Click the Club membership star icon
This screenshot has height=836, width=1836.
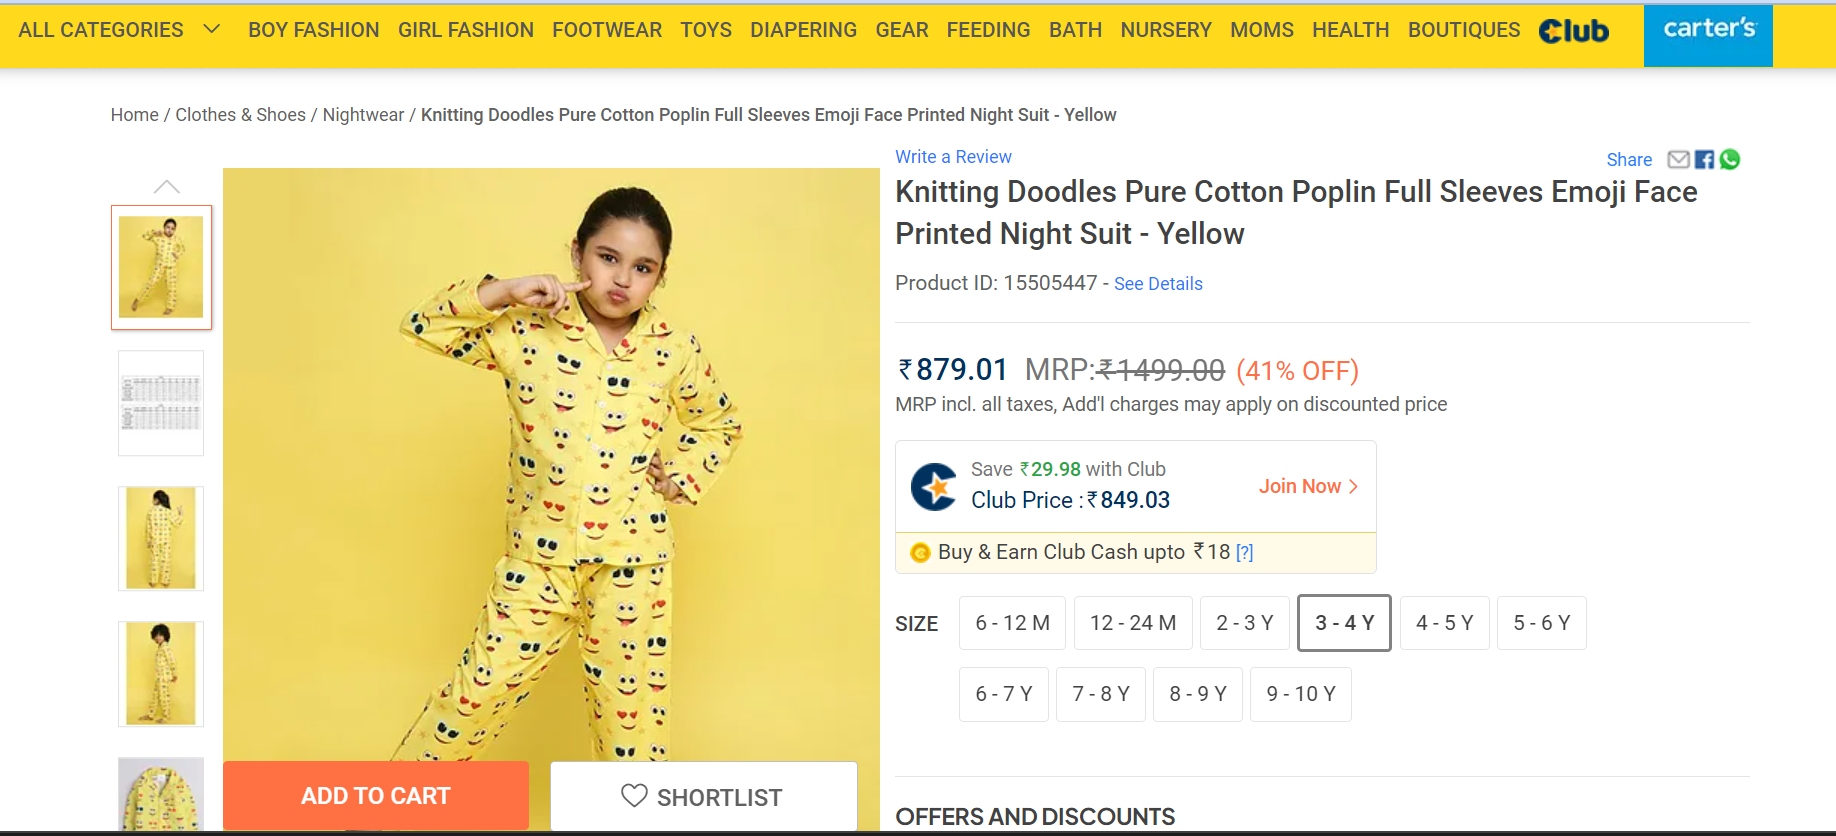[x=934, y=487]
